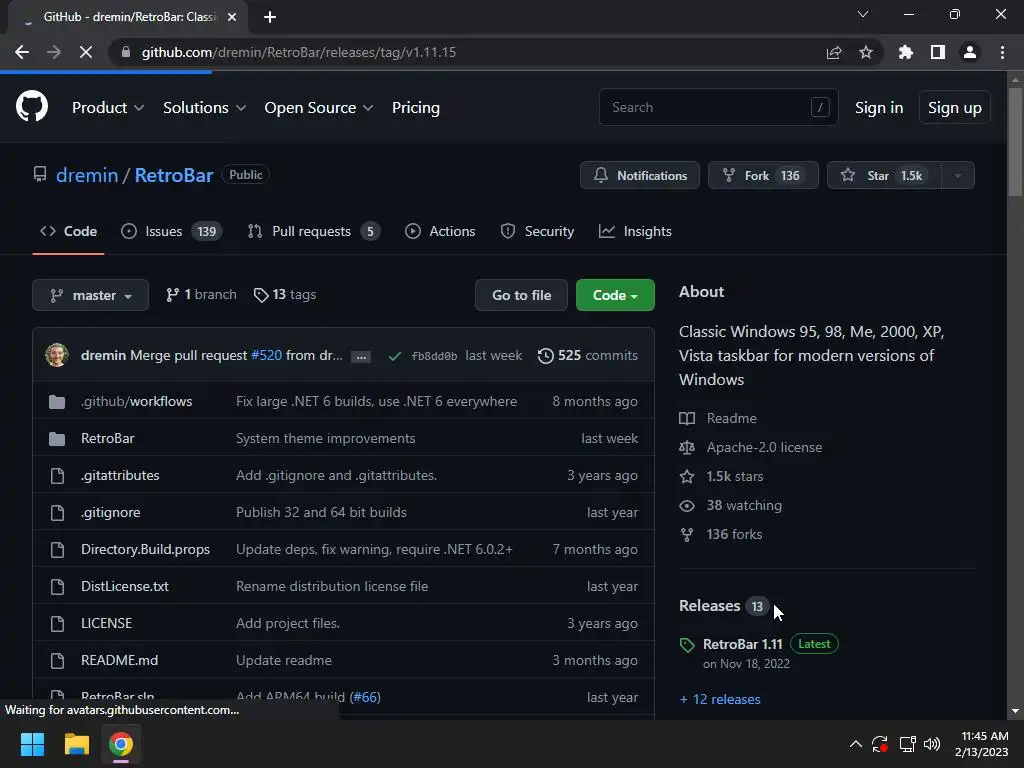Viewport: 1024px width, 768px height.
Task: Switch to the Pull requests tab
Action: [313, 231]
